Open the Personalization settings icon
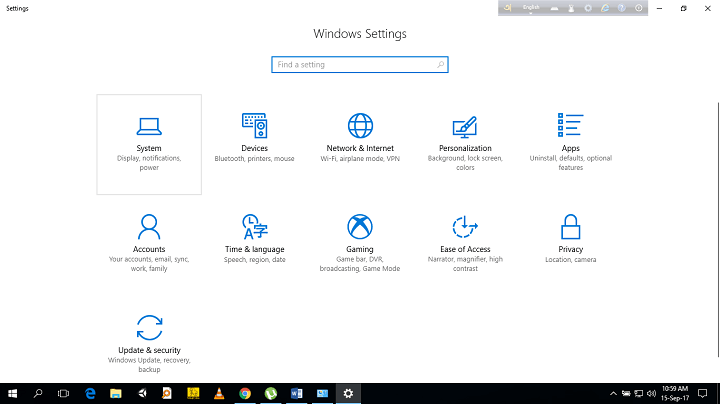Screen dimensions: 720x404 (x=465, y=127)
